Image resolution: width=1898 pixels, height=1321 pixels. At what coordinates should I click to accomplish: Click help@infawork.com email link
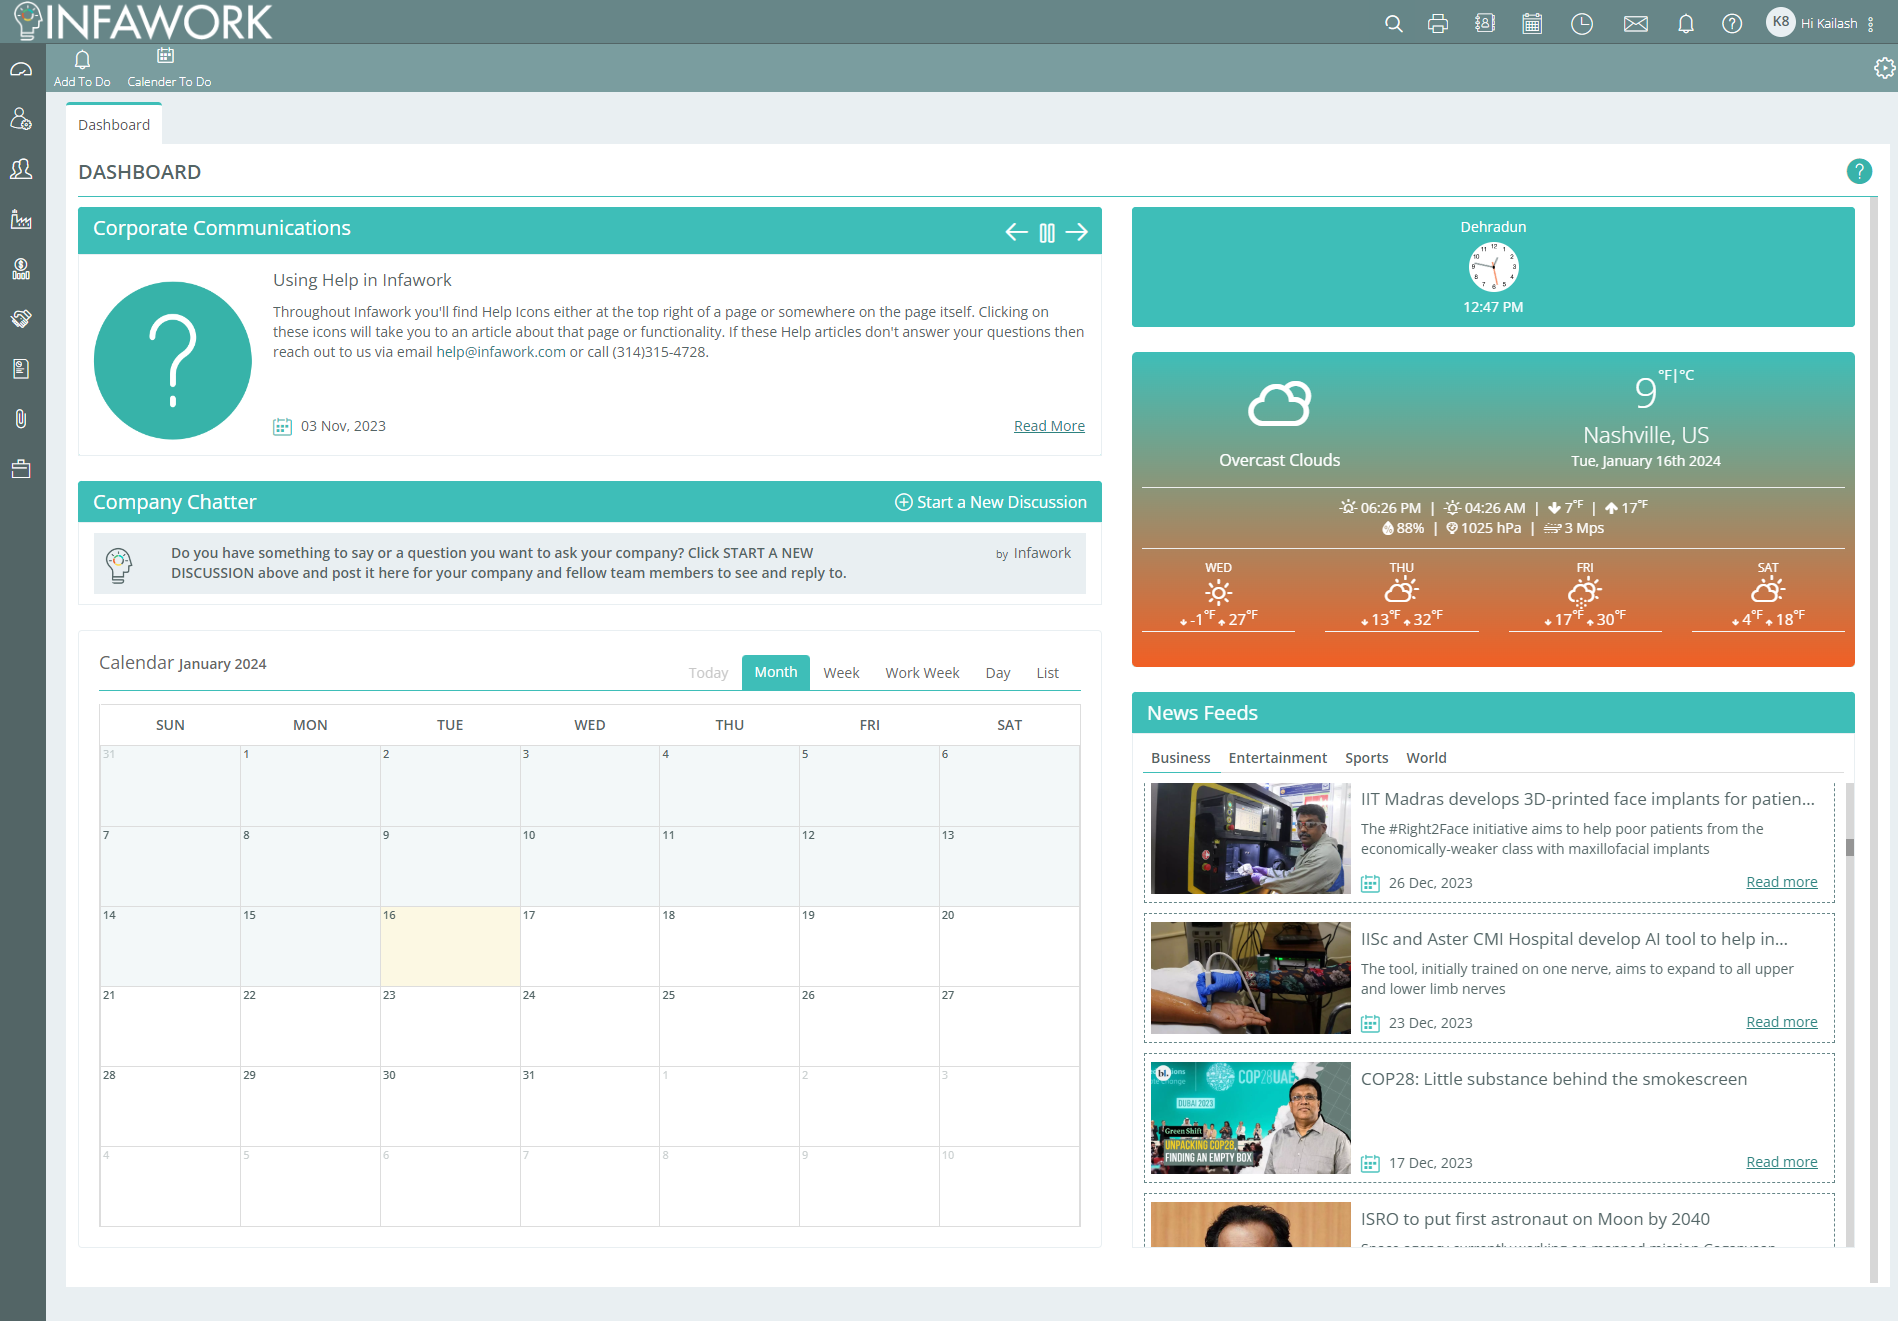point(501,352)
